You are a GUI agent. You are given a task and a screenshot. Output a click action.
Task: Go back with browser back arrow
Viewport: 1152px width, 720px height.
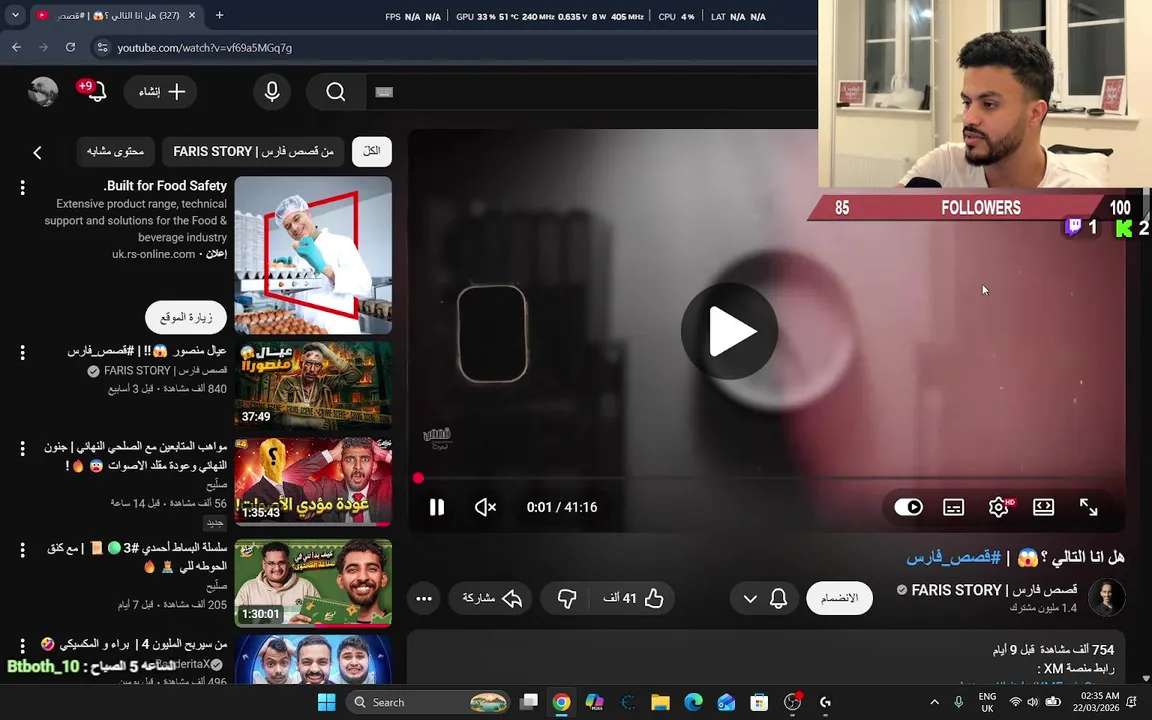tap(16, 47)
